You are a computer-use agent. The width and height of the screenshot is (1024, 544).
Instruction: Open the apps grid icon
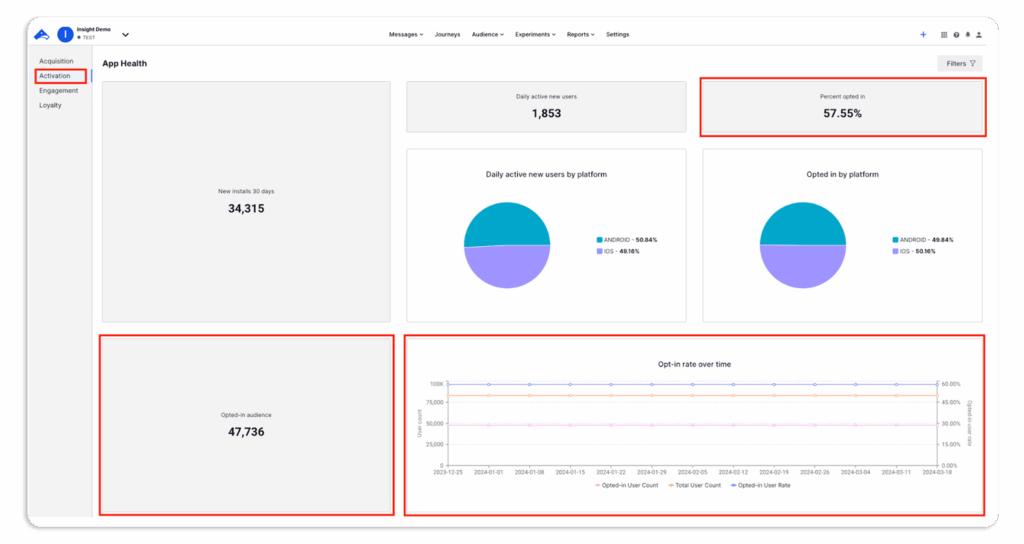point(944,35)
